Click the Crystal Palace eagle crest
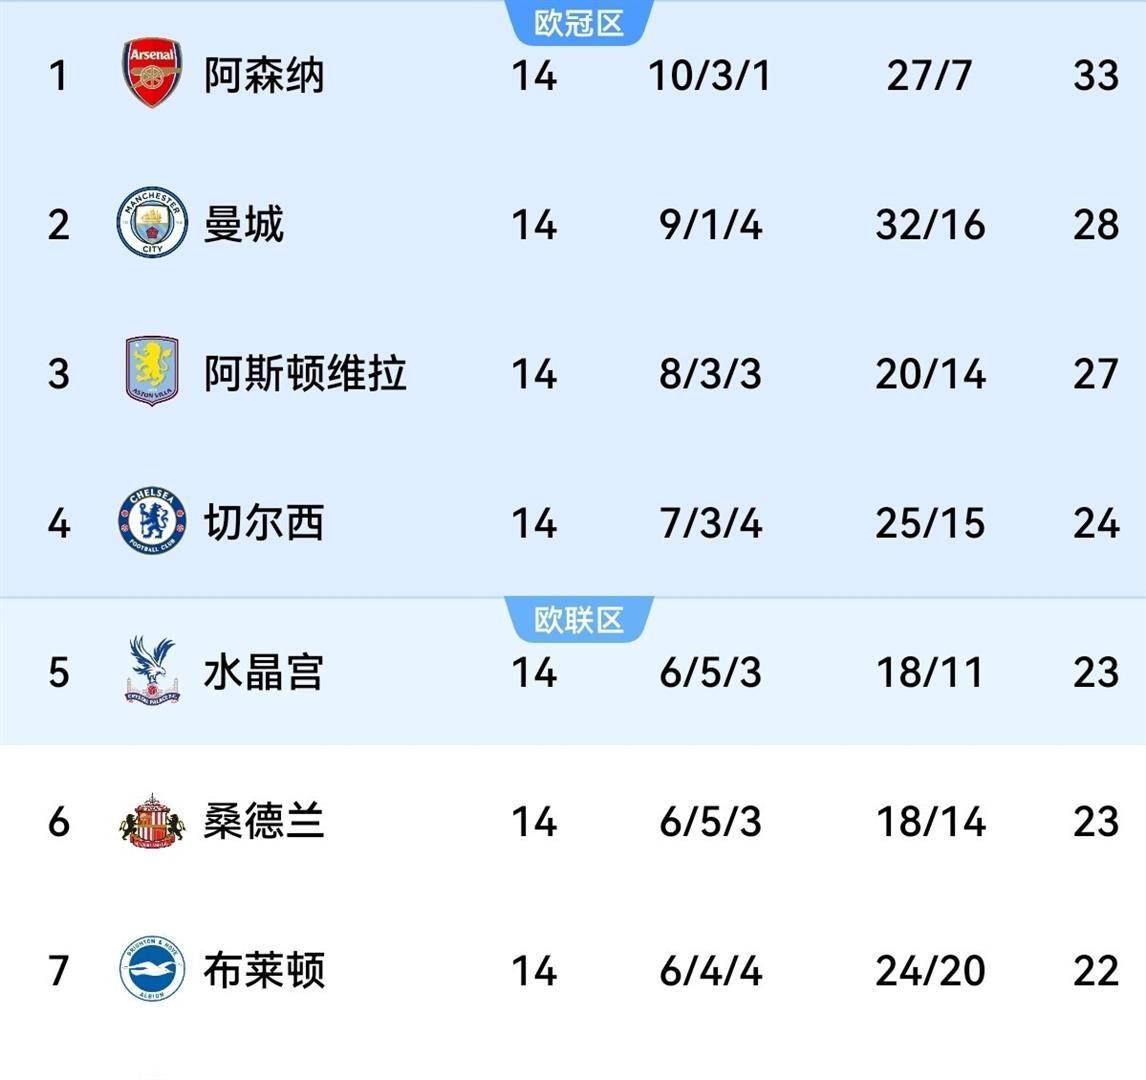1146x1080 pixels. 152,671
